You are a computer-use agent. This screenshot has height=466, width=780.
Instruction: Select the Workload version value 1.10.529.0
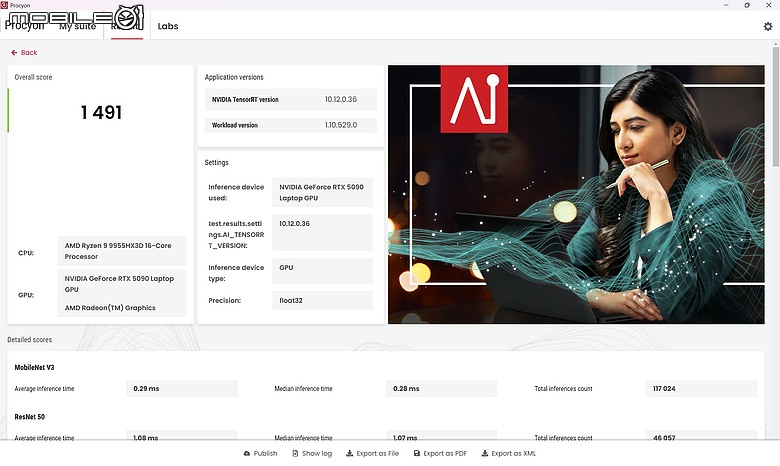341,125
